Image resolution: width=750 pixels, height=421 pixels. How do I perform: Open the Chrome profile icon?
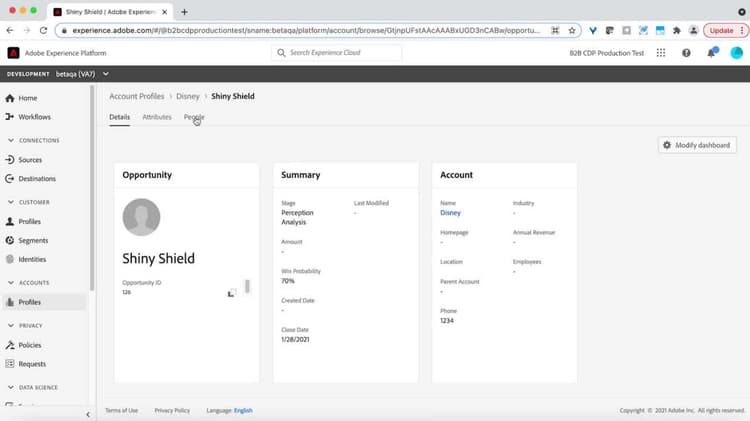click(x=693, y=30)
